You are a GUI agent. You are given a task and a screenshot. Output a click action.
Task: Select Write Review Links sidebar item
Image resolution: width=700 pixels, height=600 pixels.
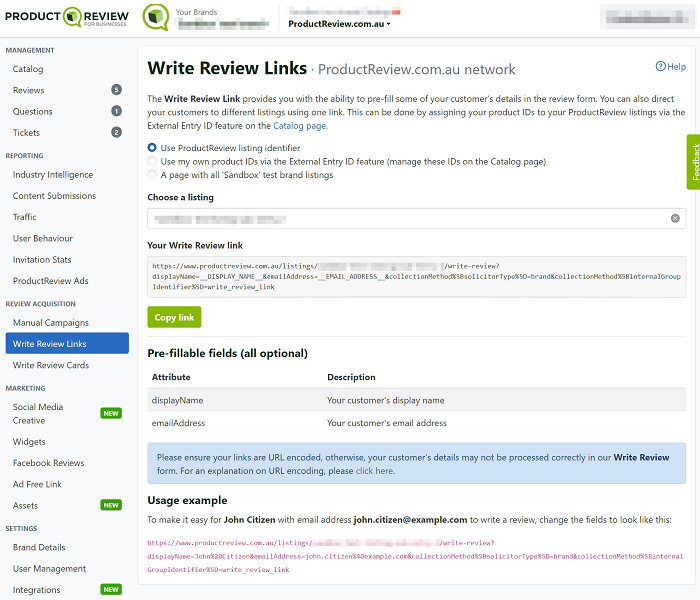[x=67, y=343]
